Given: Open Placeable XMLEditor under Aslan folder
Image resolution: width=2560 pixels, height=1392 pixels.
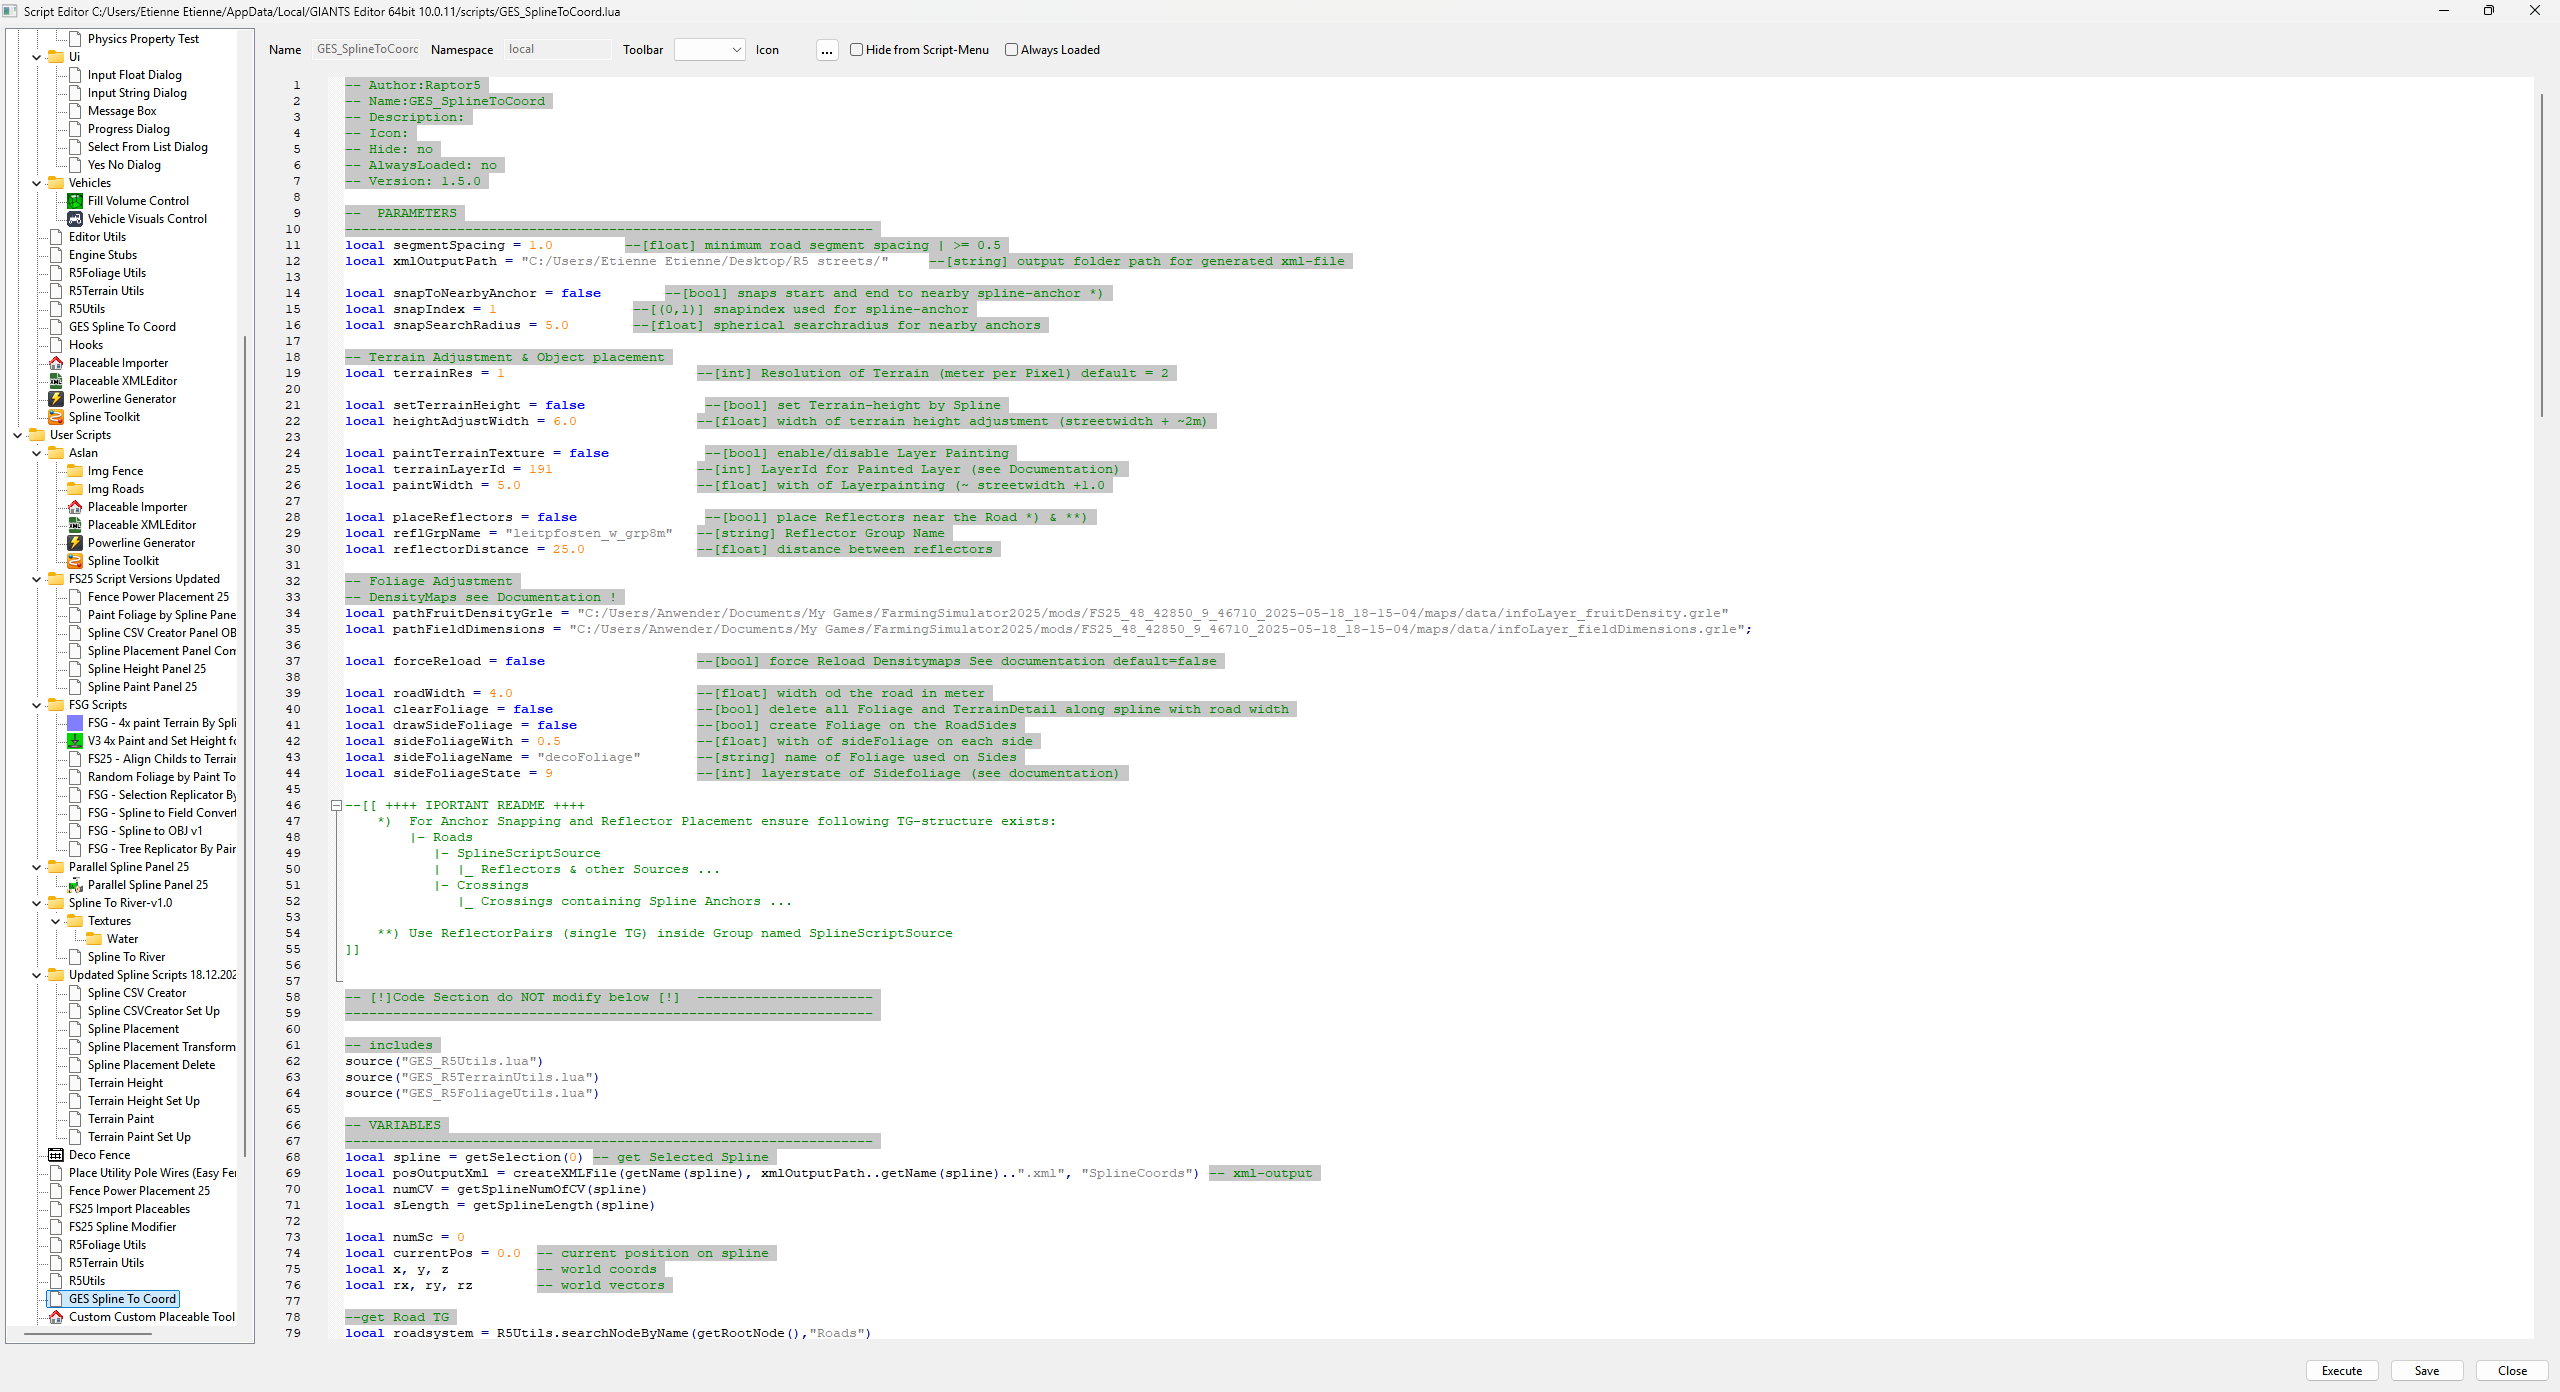Looking at the screenshot, I should point(142,525).
